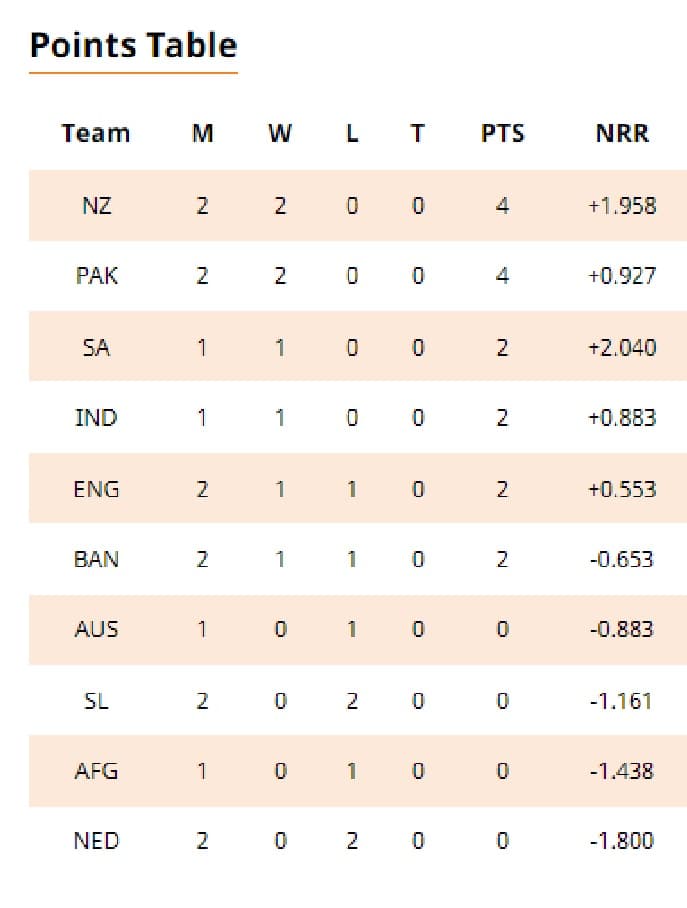Click the W (wins) column header
Screen dimensions: 687x908
click(280, 133)
